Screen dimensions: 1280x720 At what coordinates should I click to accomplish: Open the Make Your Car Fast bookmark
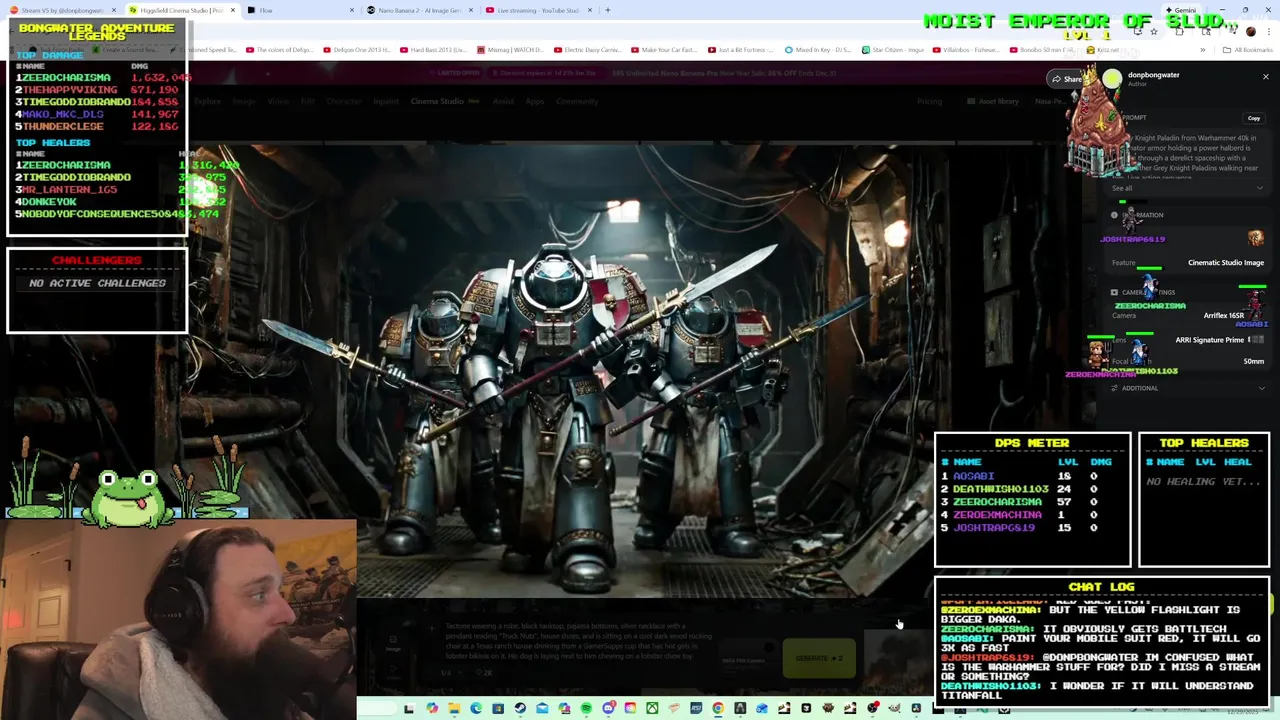pyautogui.click(x=663, y=50)
